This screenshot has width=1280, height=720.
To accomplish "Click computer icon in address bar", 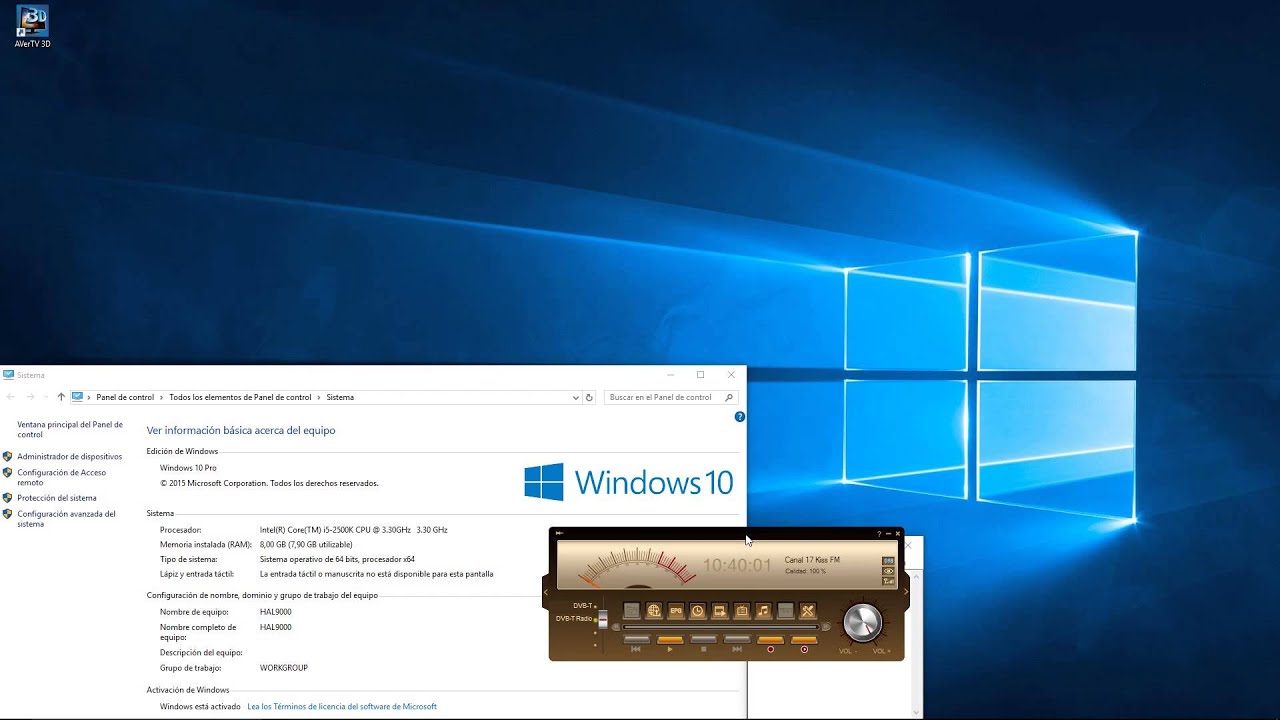I will point(77,397).
